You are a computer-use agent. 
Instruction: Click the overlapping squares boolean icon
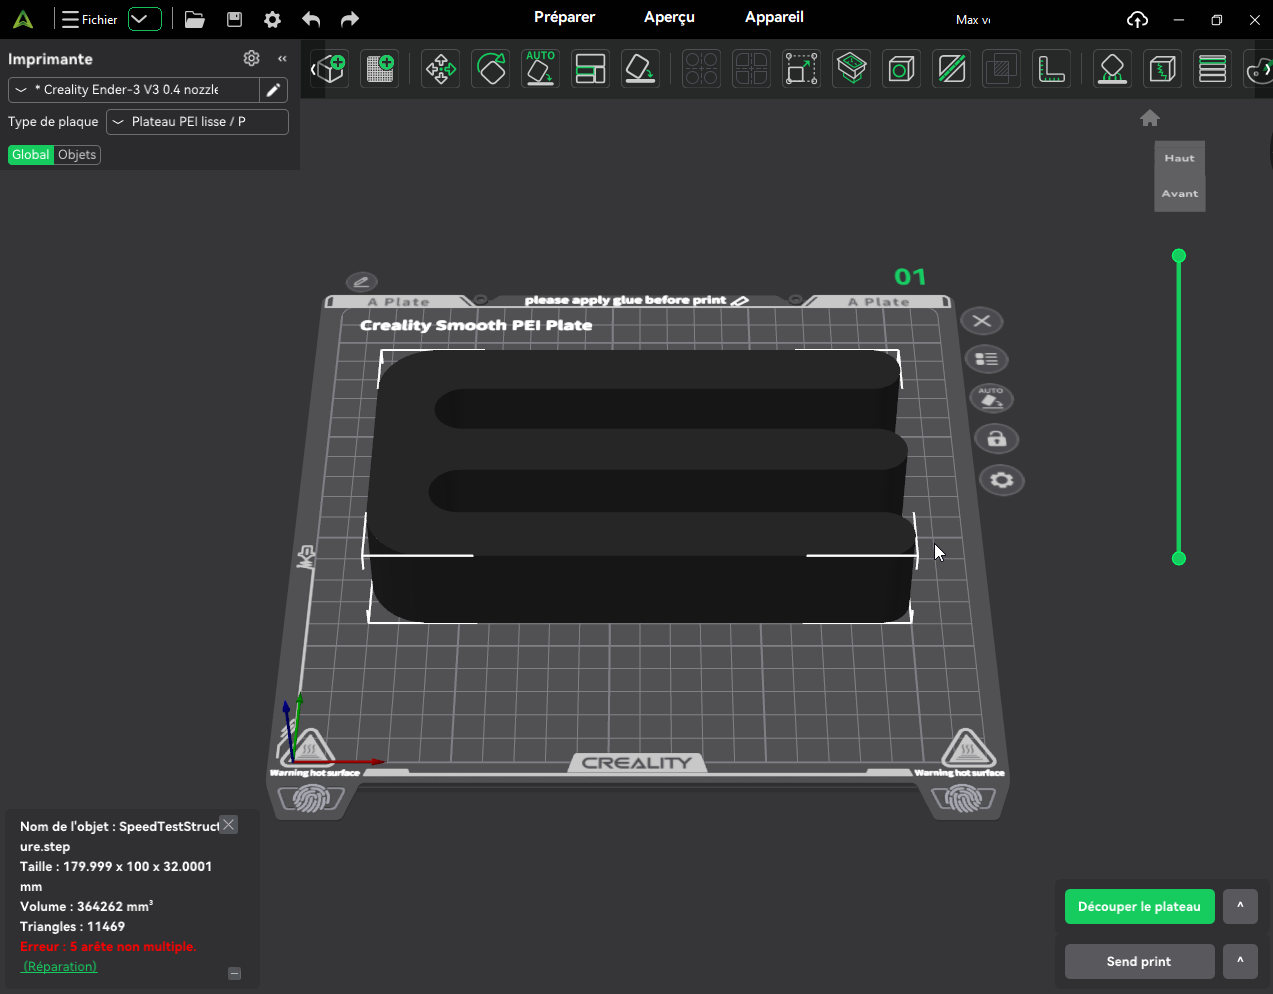[x=1001, y=69]
